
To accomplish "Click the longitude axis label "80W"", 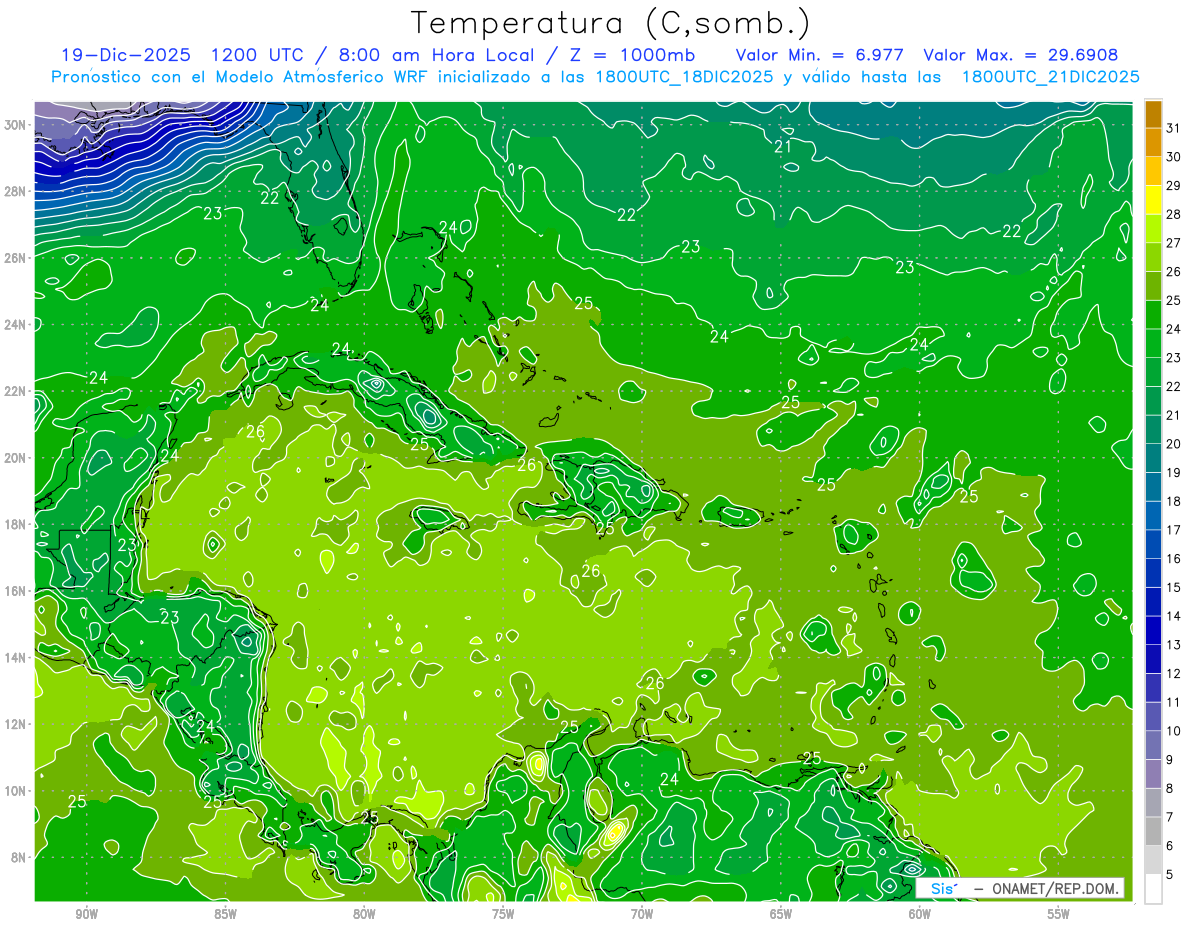I will click(x=364, y=914).
